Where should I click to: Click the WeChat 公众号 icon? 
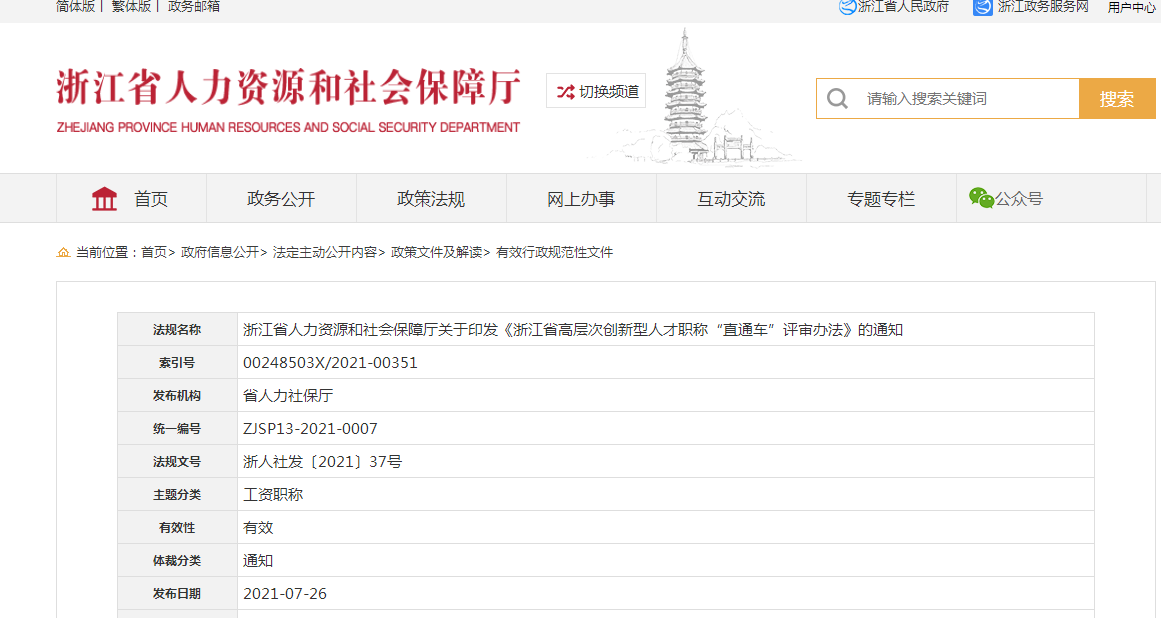click(x=981, y=198)
